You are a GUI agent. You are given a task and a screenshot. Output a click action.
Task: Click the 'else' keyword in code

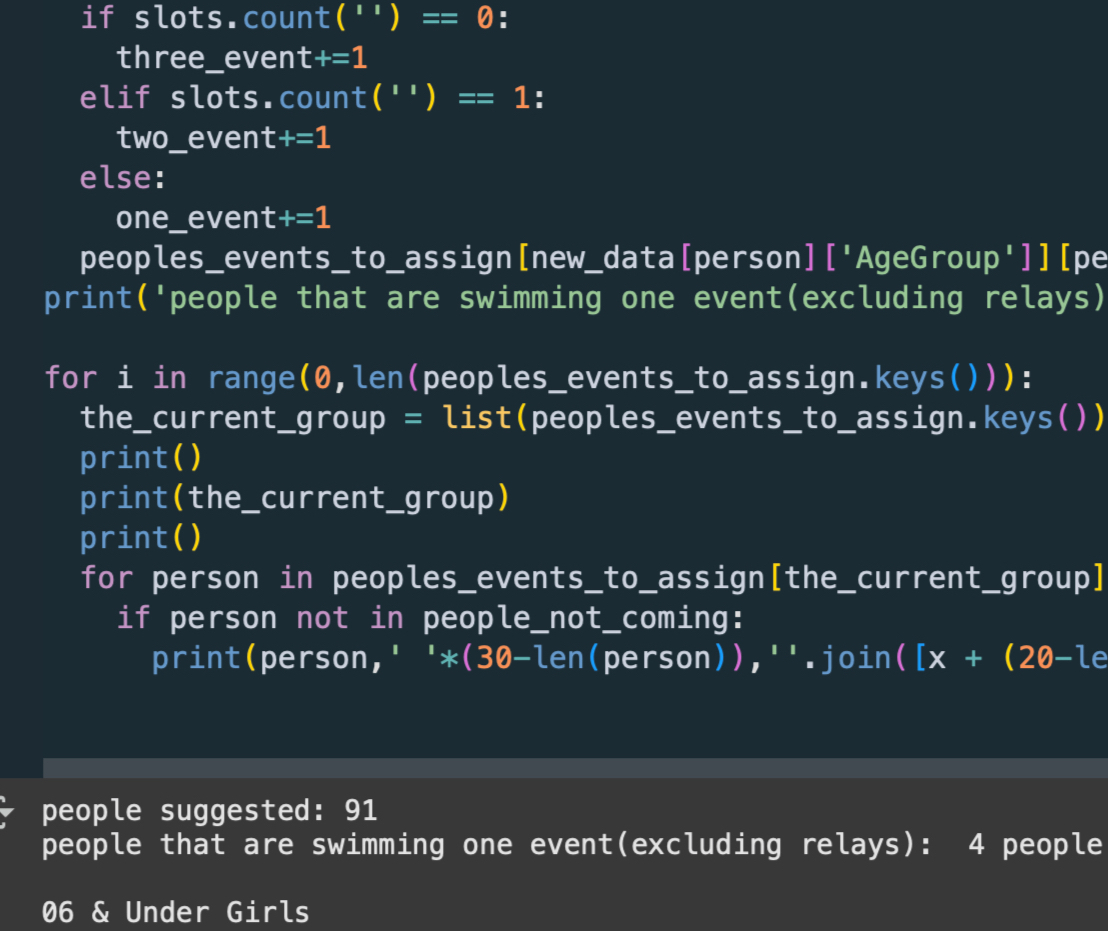[x=115, y=178]
